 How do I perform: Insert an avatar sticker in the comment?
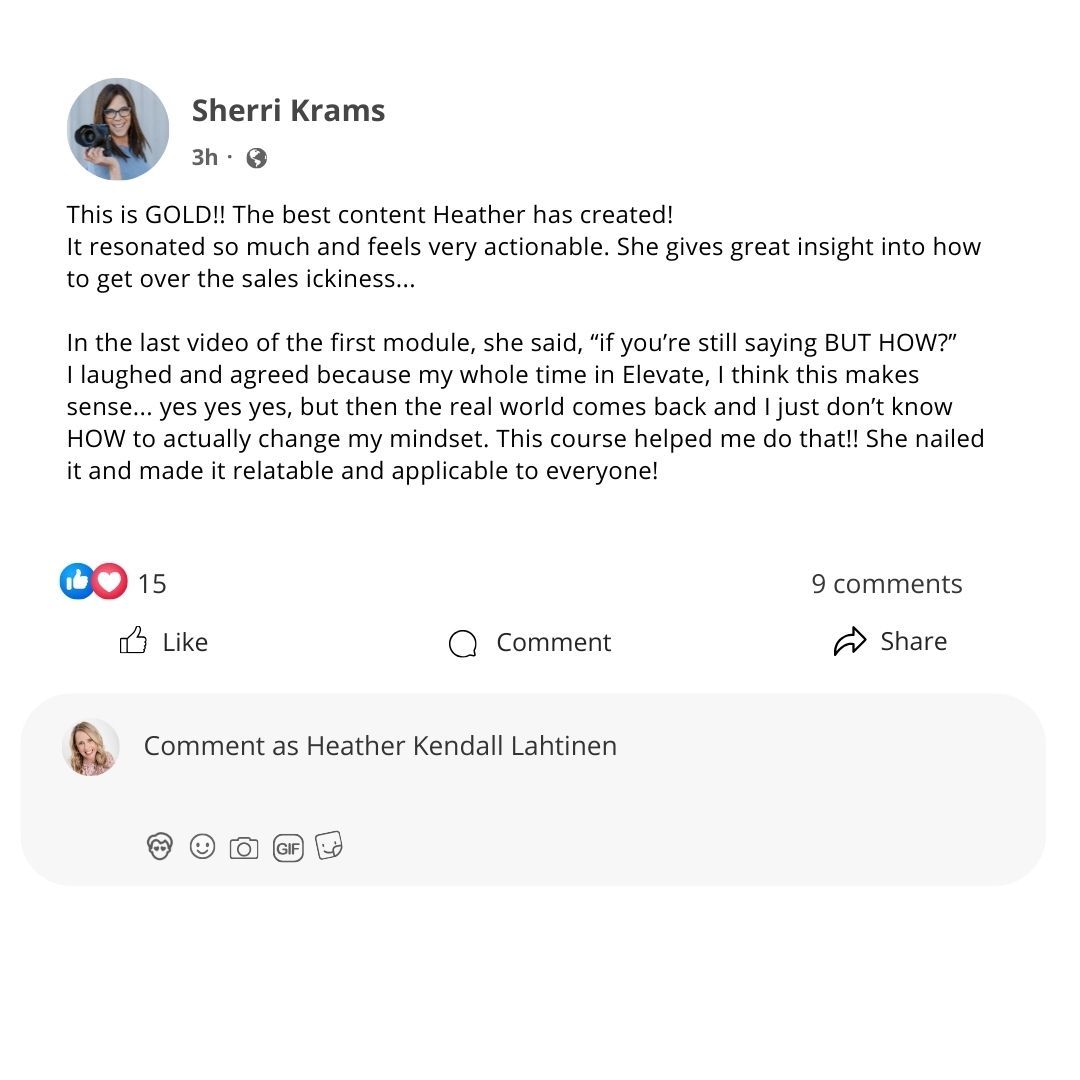pyautogui.click(x=160, y=848)
